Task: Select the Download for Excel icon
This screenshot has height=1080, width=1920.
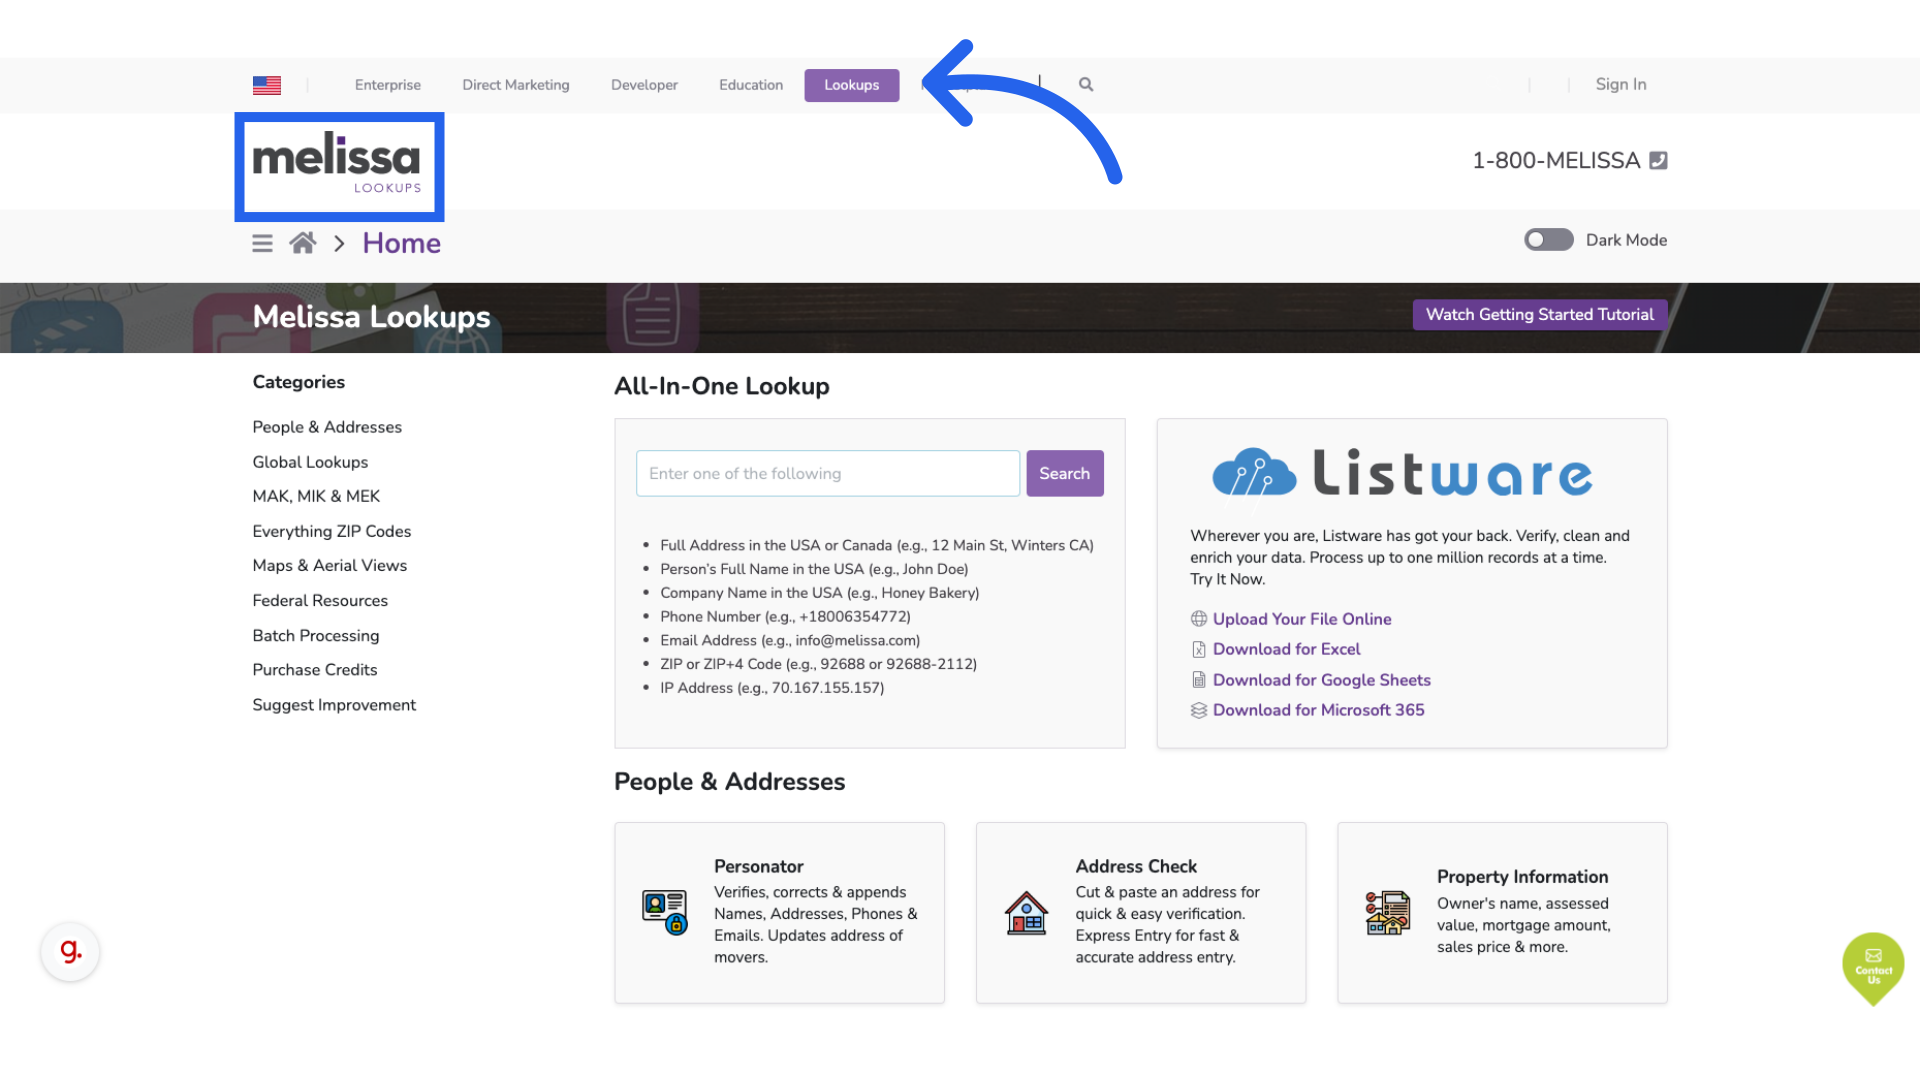Action: tap(1198, 649)
